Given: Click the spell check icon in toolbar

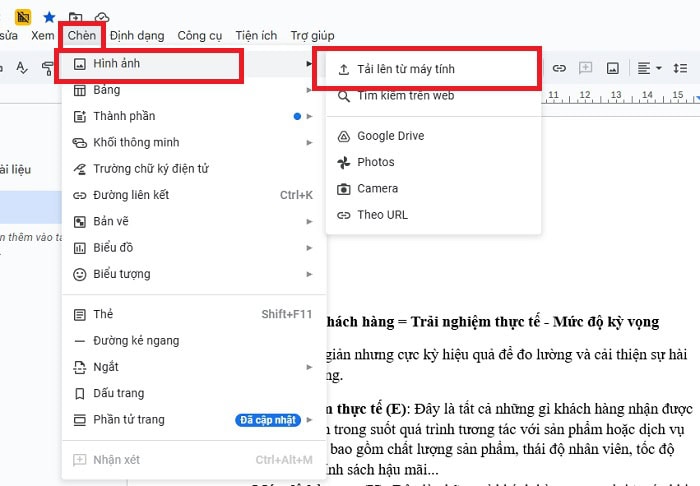Looking at the screenshot, I should click(22, 67).
